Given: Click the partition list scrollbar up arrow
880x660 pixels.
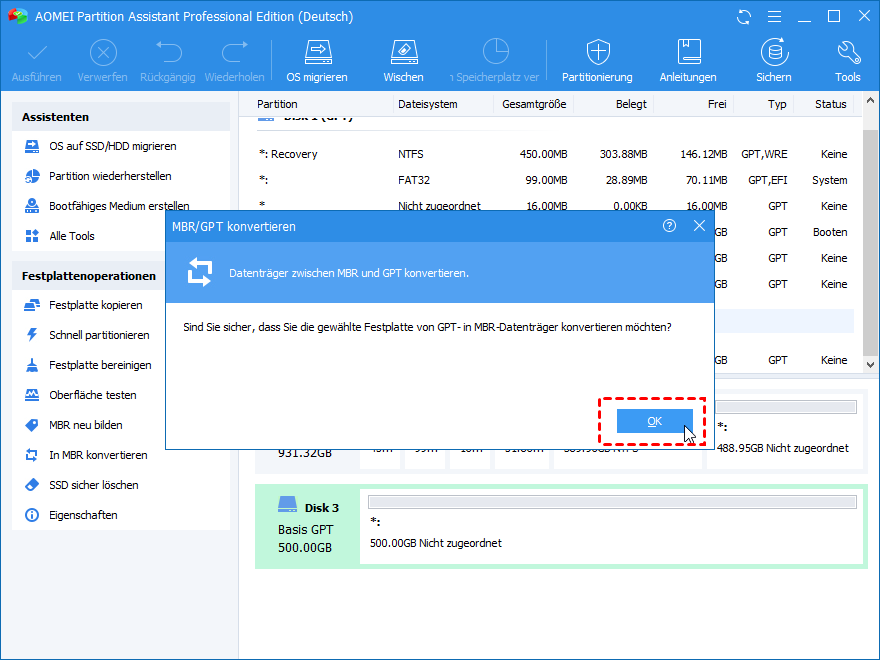Looking at the screenshot, I should (870, 101).
